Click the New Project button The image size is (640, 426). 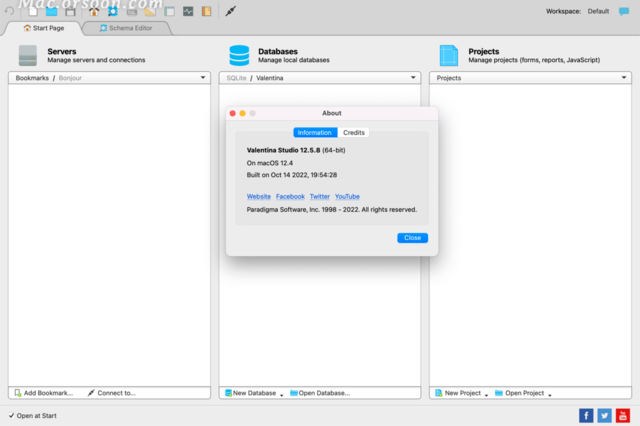pos(458,393)
